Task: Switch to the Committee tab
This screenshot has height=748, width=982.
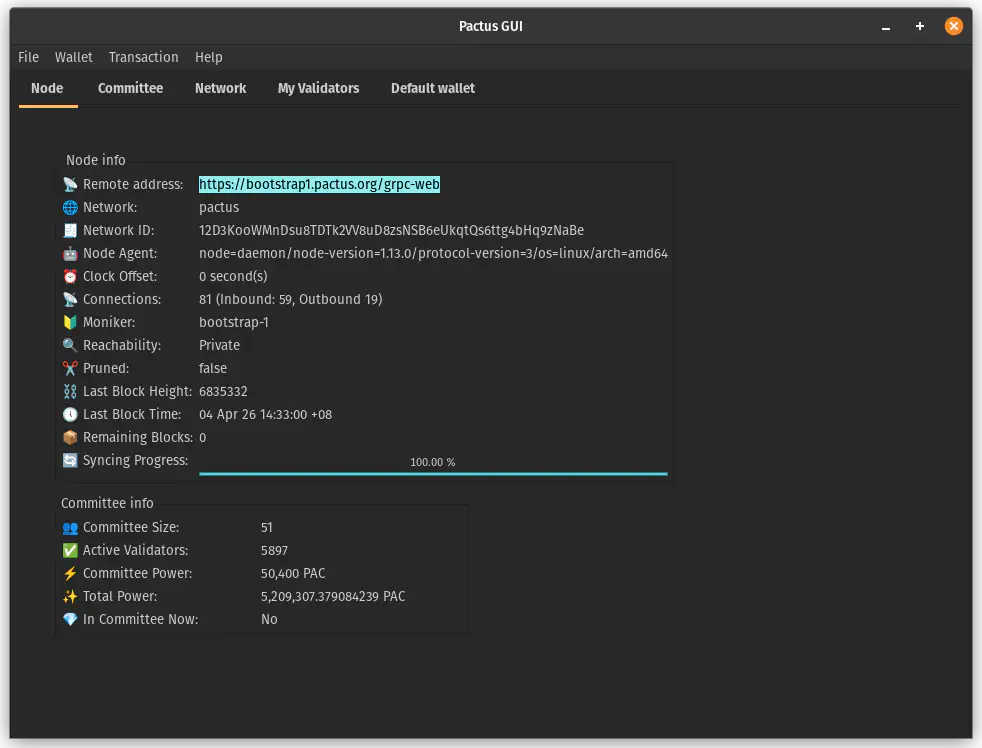Action: (130, 88)
